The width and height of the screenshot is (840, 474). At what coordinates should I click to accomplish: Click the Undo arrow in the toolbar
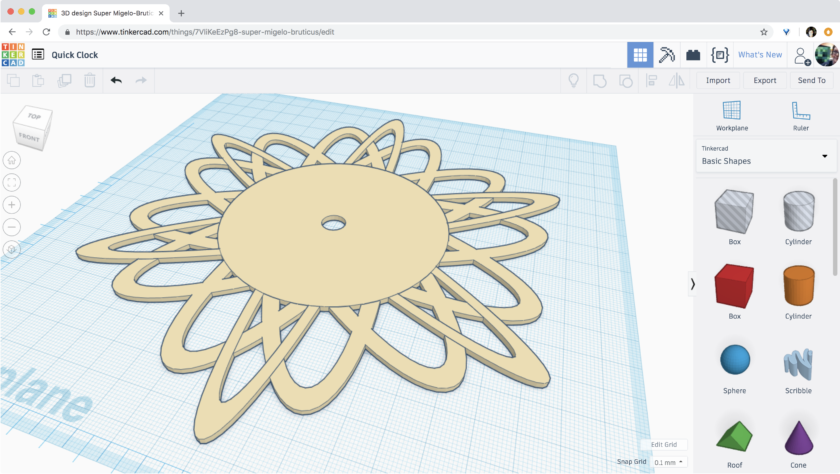coord(116,80)
